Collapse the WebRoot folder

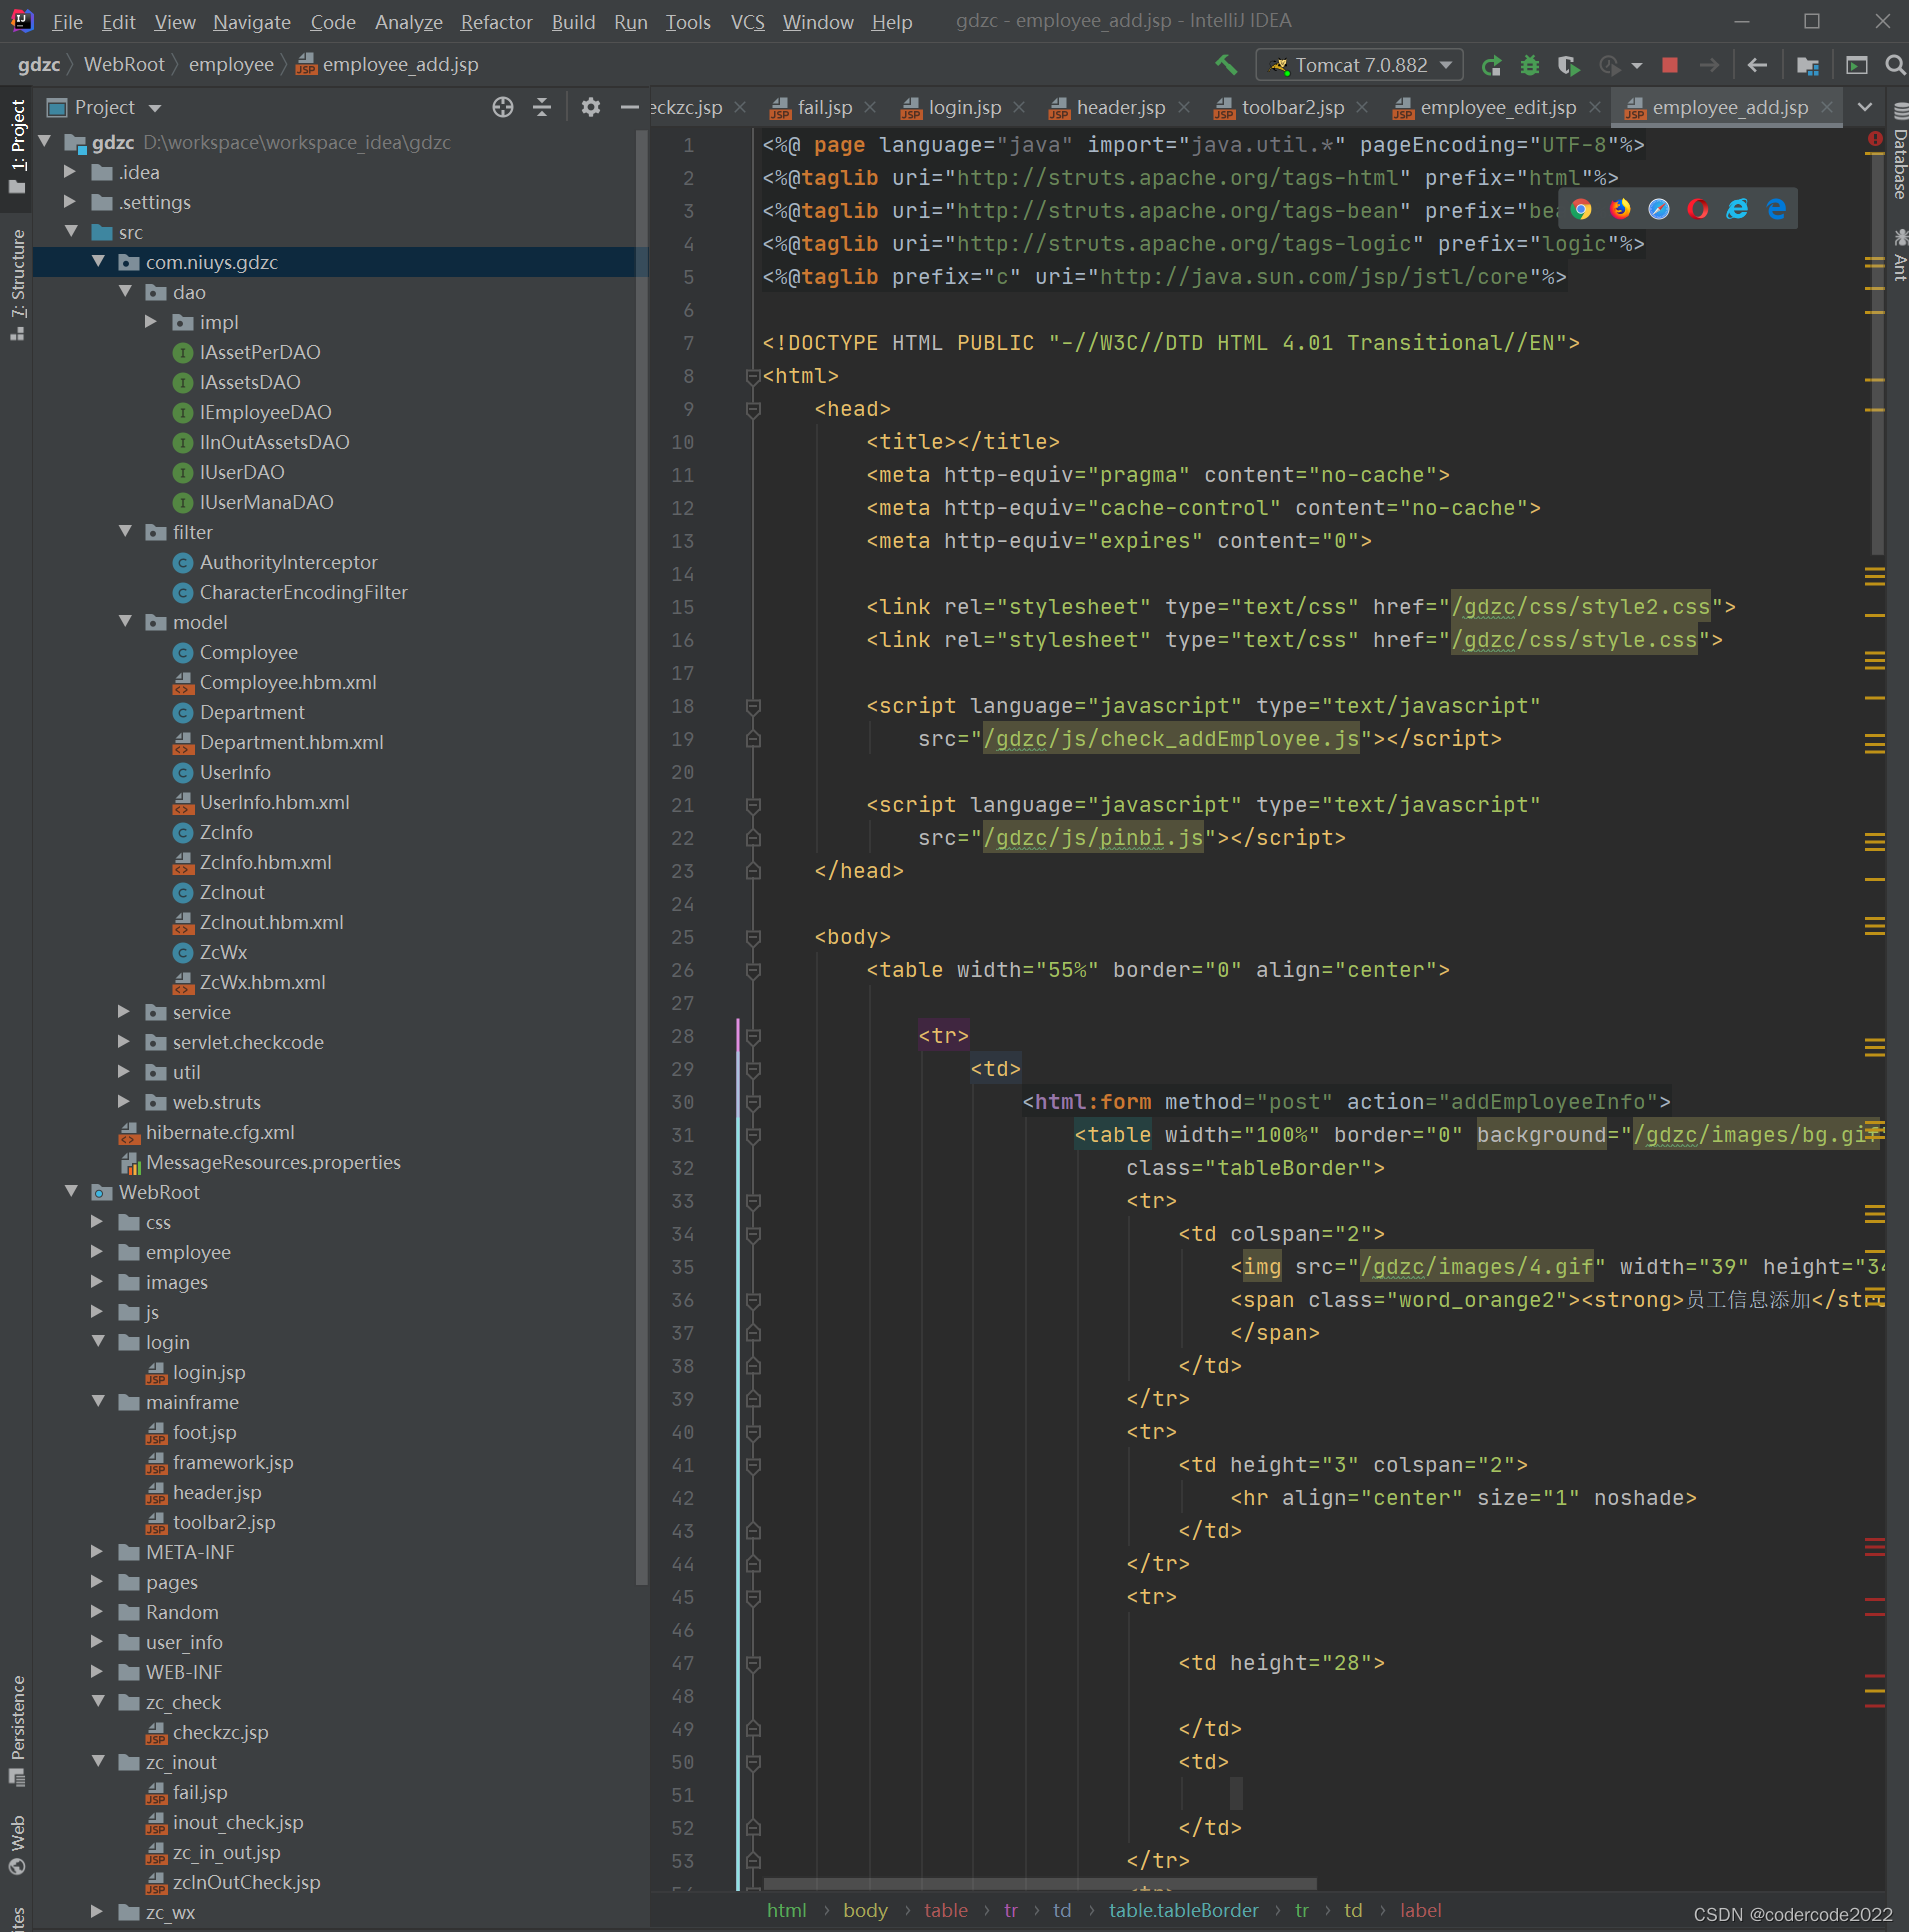pyautogui.click(x=71, y=1192)
